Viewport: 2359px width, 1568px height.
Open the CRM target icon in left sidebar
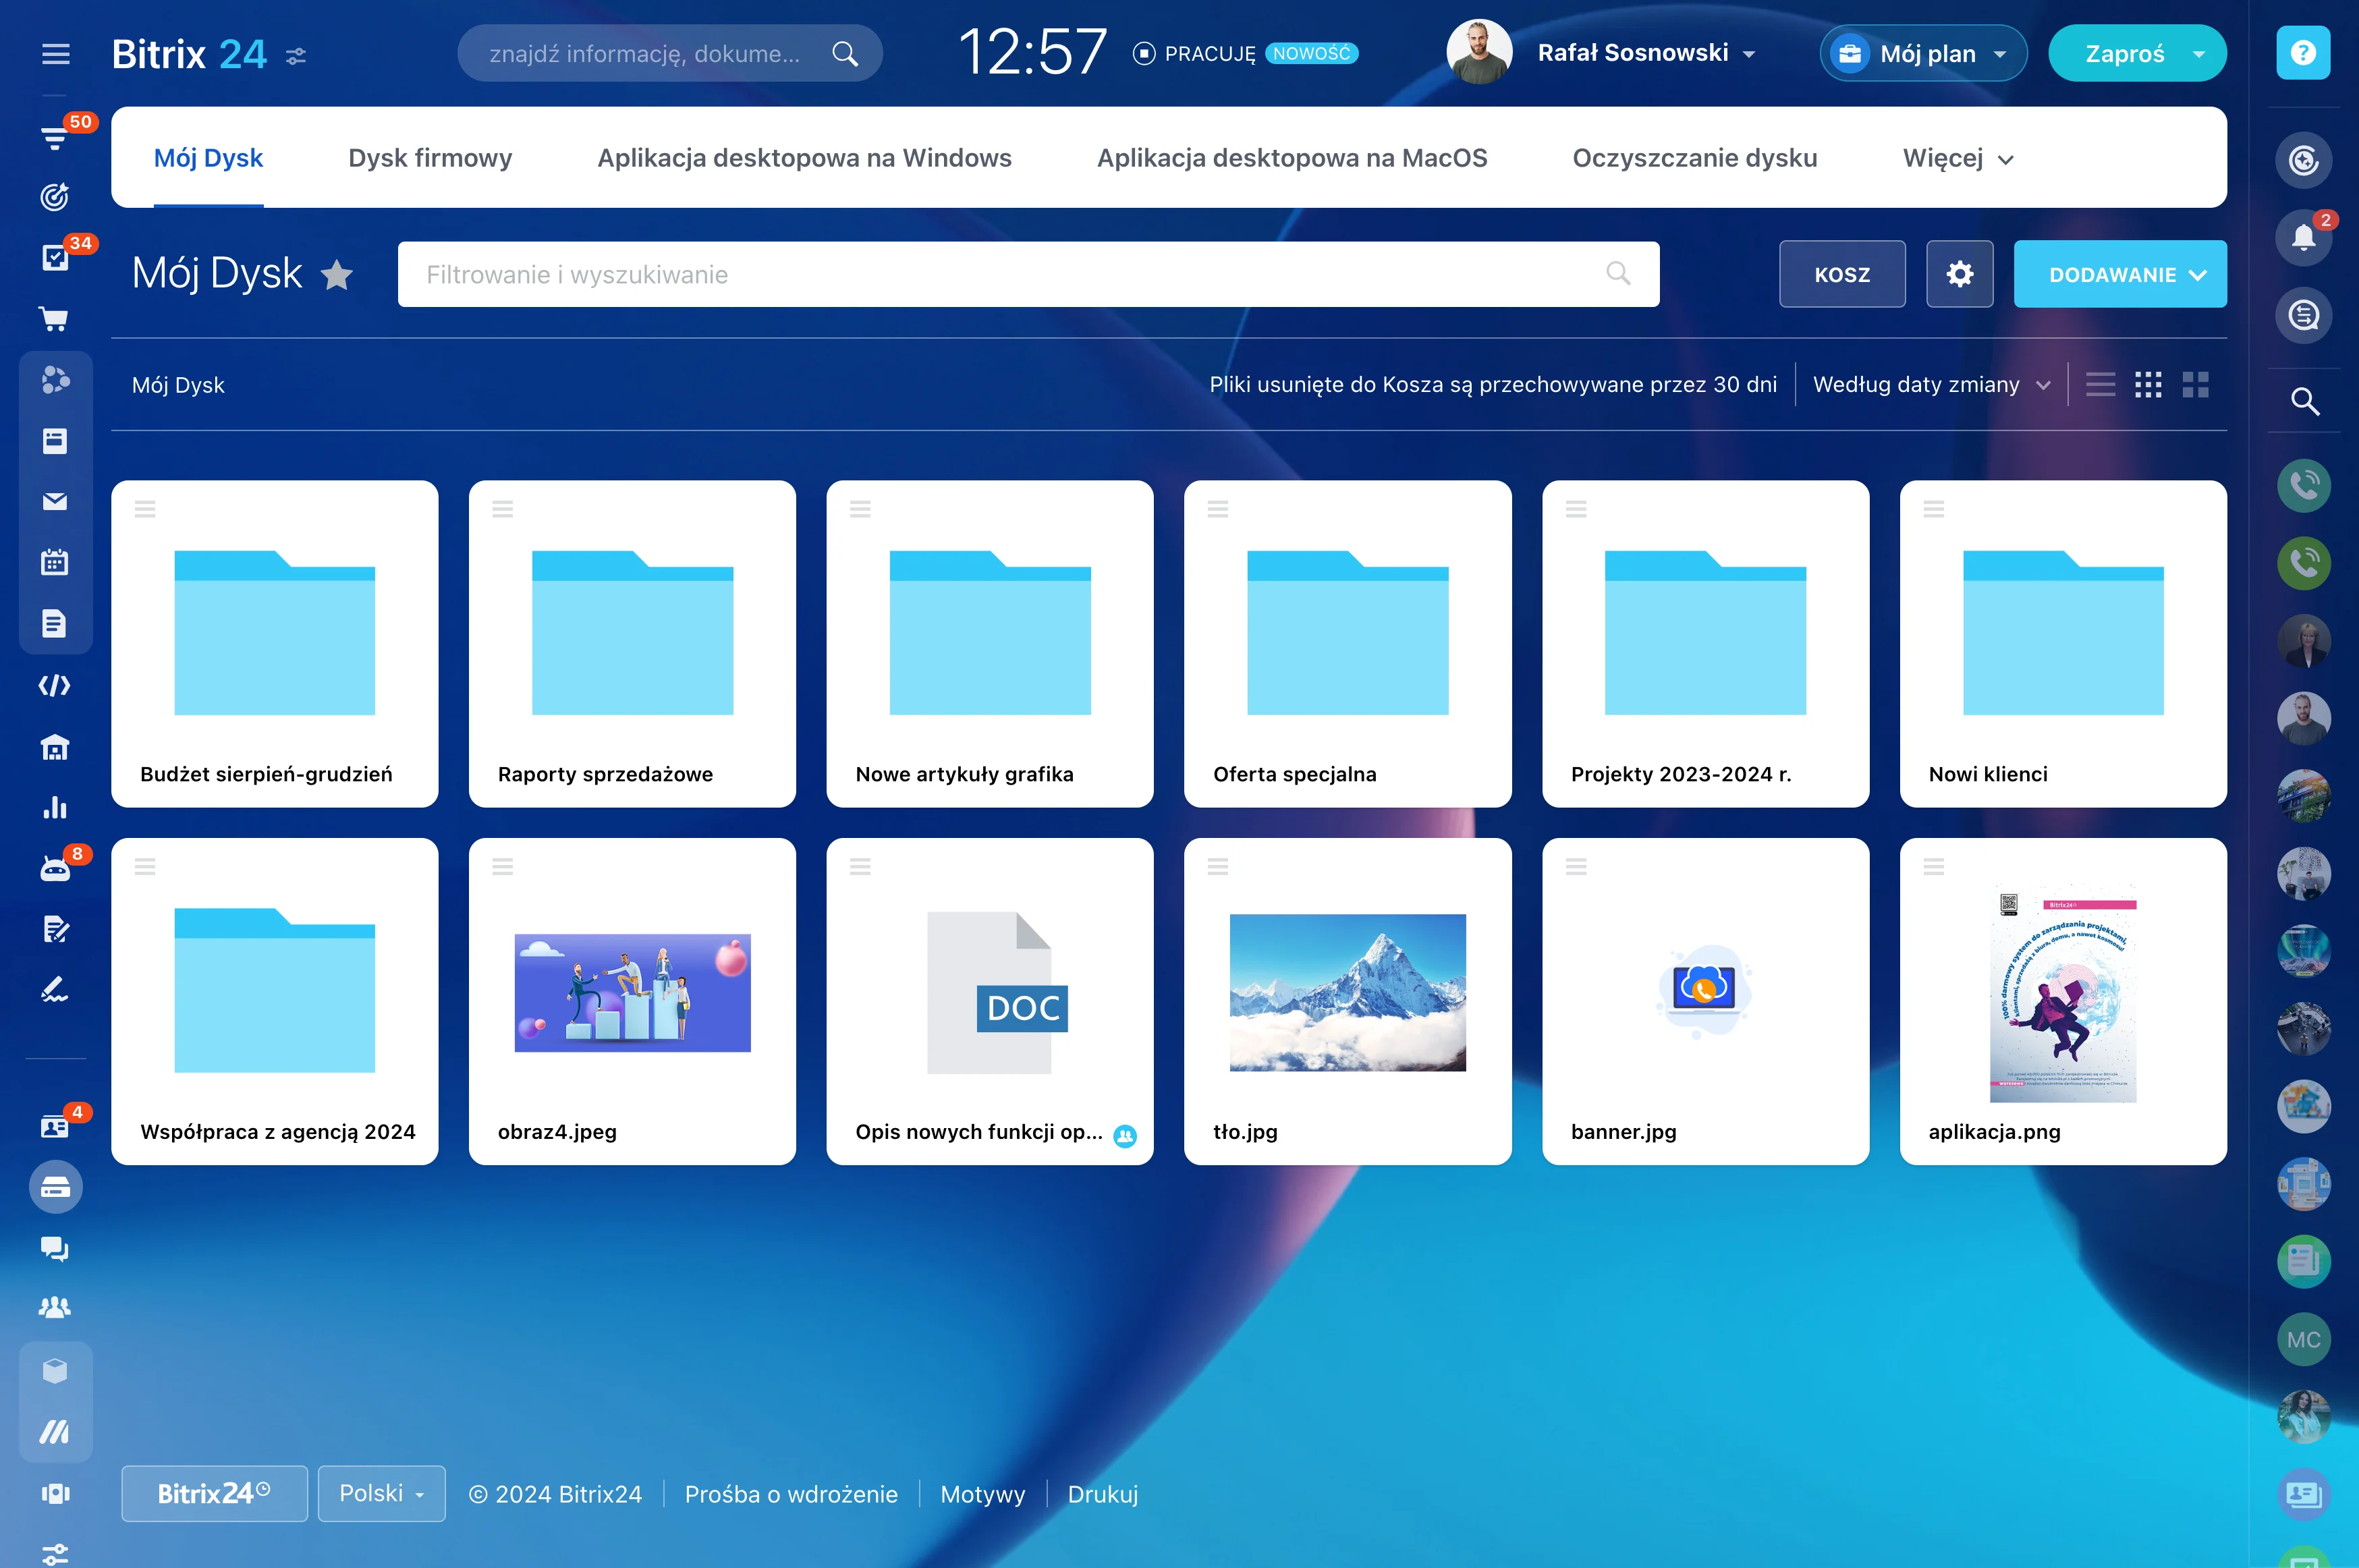55,197
